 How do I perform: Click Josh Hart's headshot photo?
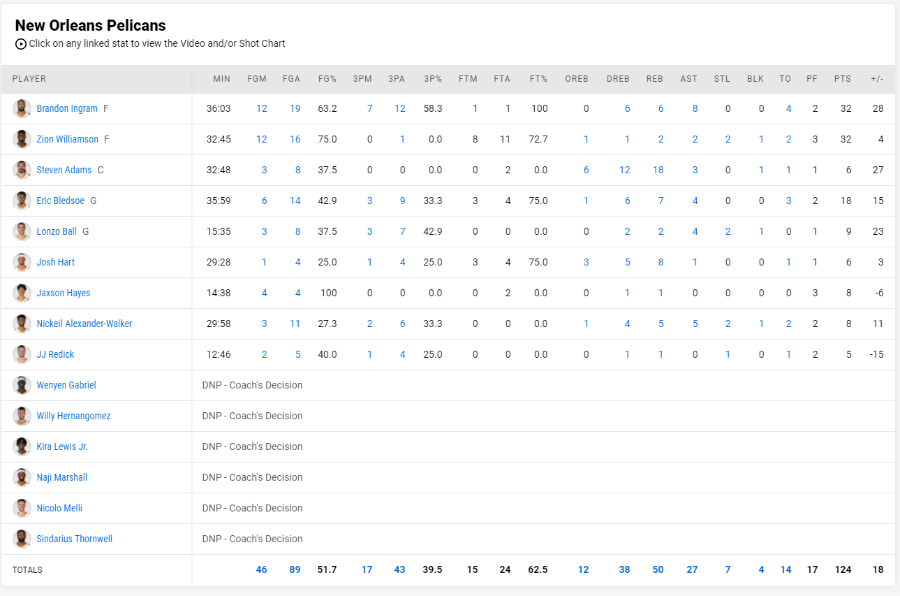[x=22, y=262]
